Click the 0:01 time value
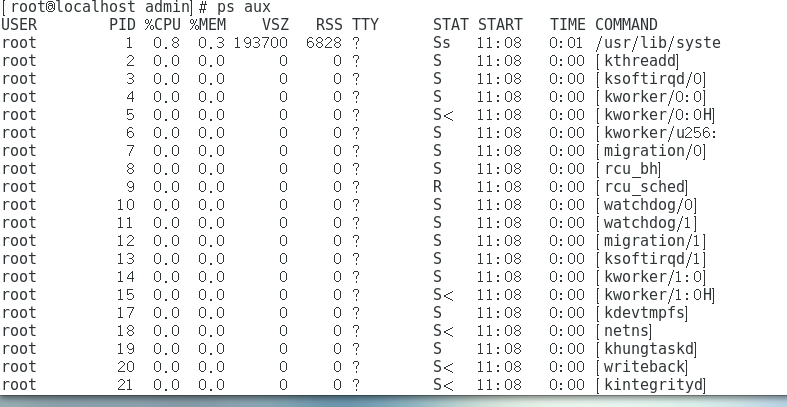Image resolution: width=787 pixels, height=407 pixels. click(567, 43)
